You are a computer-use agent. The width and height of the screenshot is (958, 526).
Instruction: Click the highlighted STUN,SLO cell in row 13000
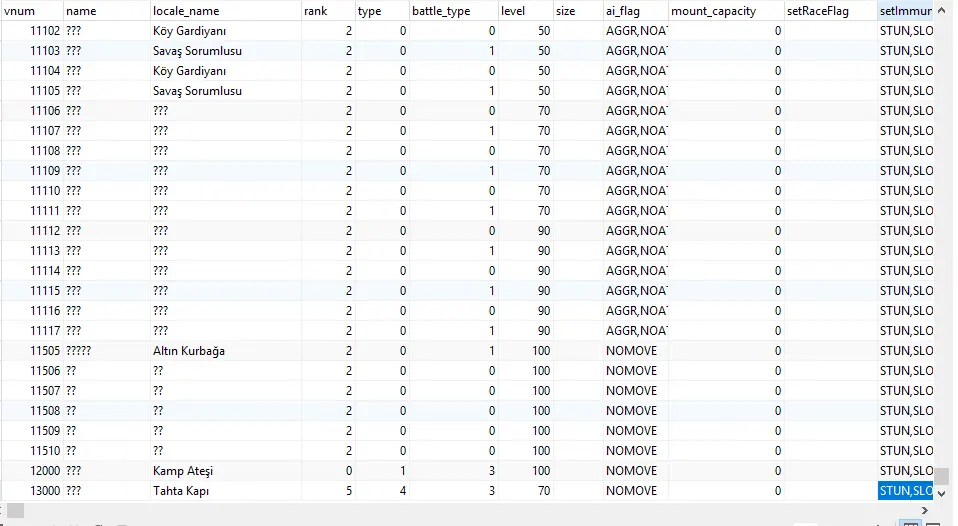tap(905, 491)
